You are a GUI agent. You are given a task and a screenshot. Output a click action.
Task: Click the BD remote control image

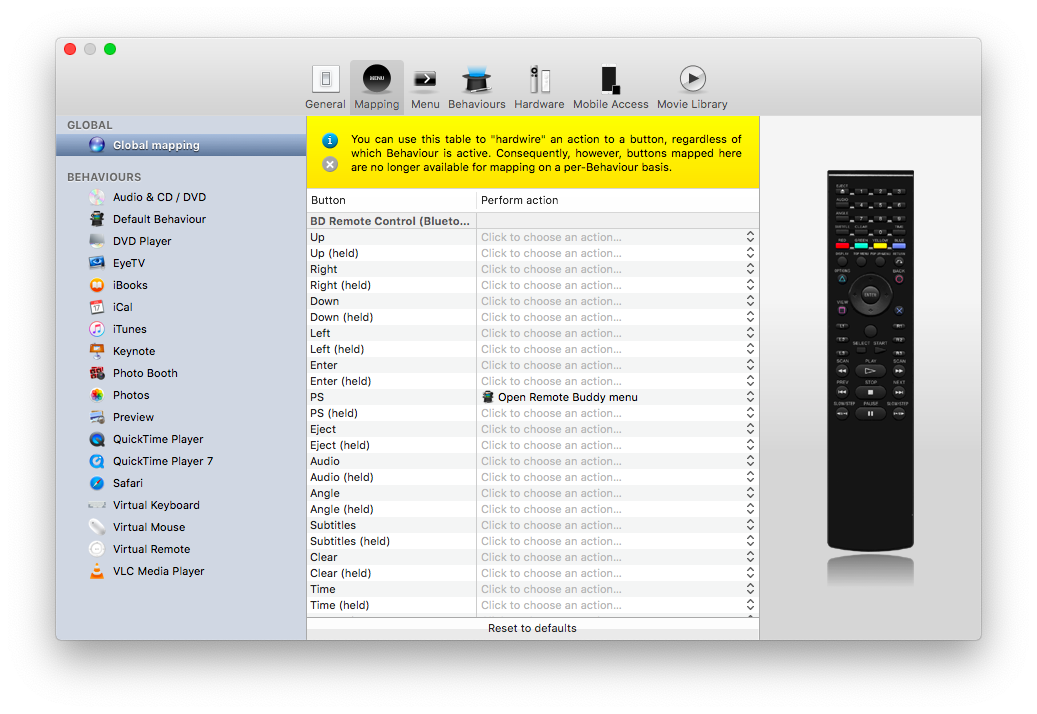click(x=870, y=360)
